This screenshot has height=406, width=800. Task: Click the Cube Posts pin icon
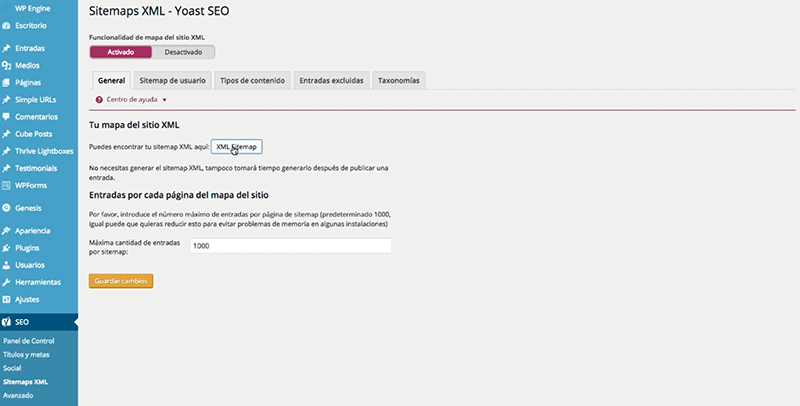click(6, 134)
